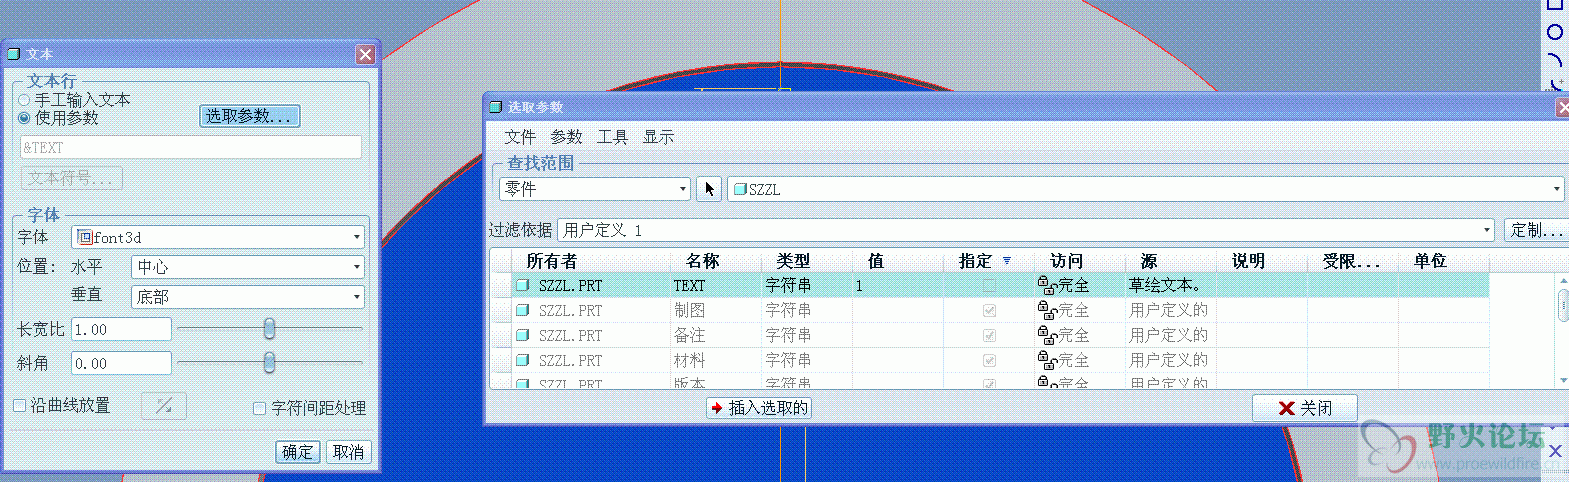The width and height of the screenshot is (1569, 482).
Task: Click lock access icon in 备注 row
Action: pyautogui.click(x=1047, y=335)
